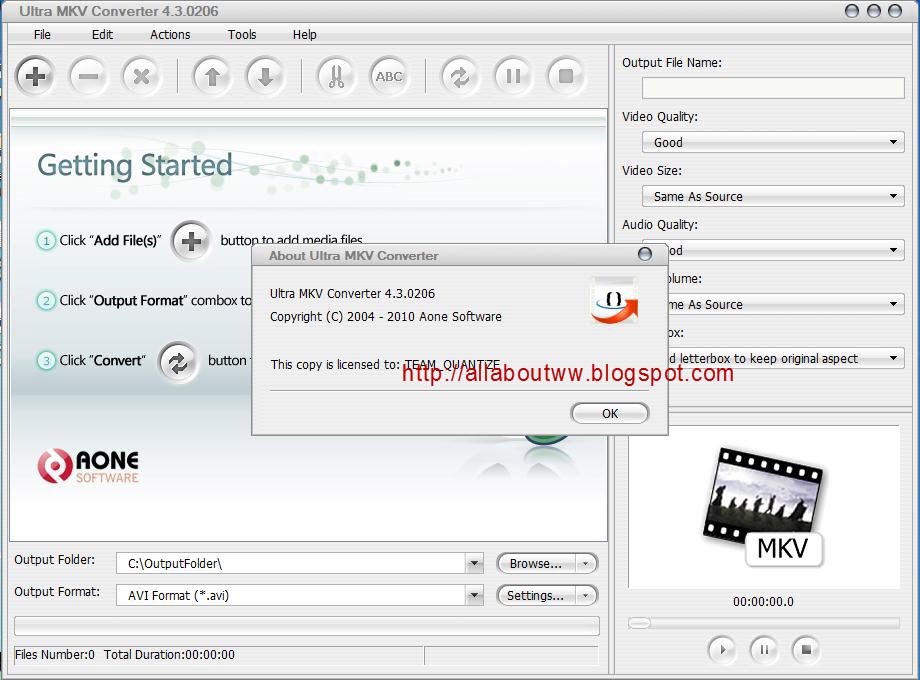Click the Output File Name field
This screenshot has width=920, height=680.
773,89
